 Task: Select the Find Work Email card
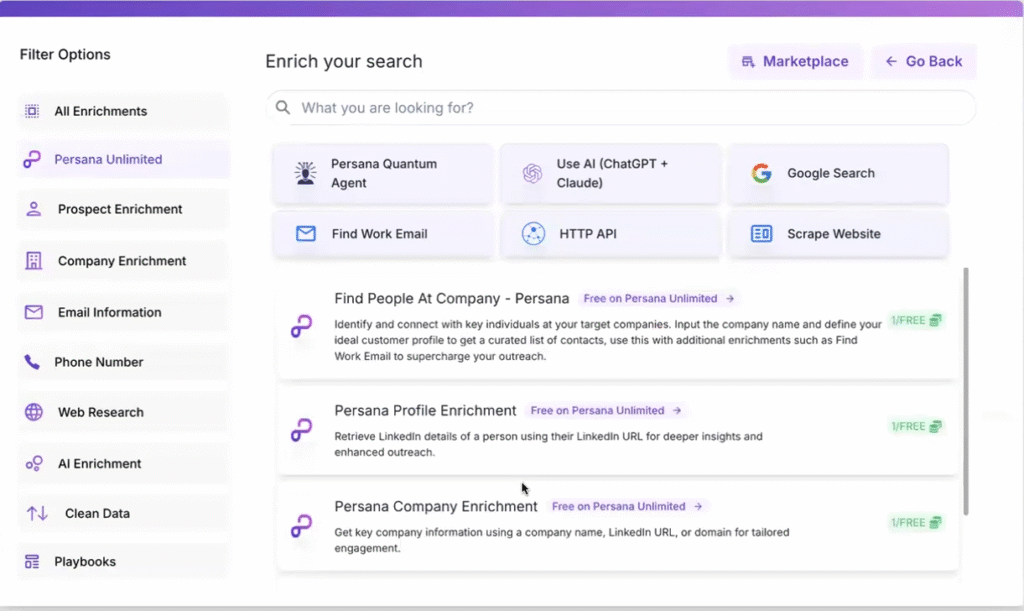click(x=383, y=234)
